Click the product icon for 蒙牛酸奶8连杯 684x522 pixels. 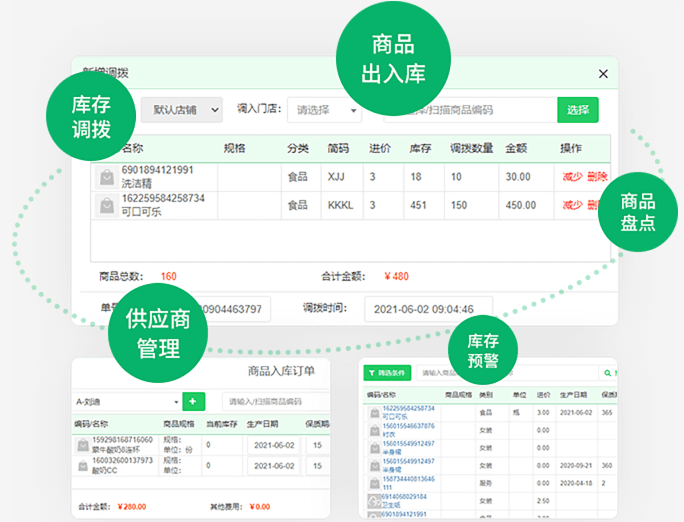click(x=82, y=445)
